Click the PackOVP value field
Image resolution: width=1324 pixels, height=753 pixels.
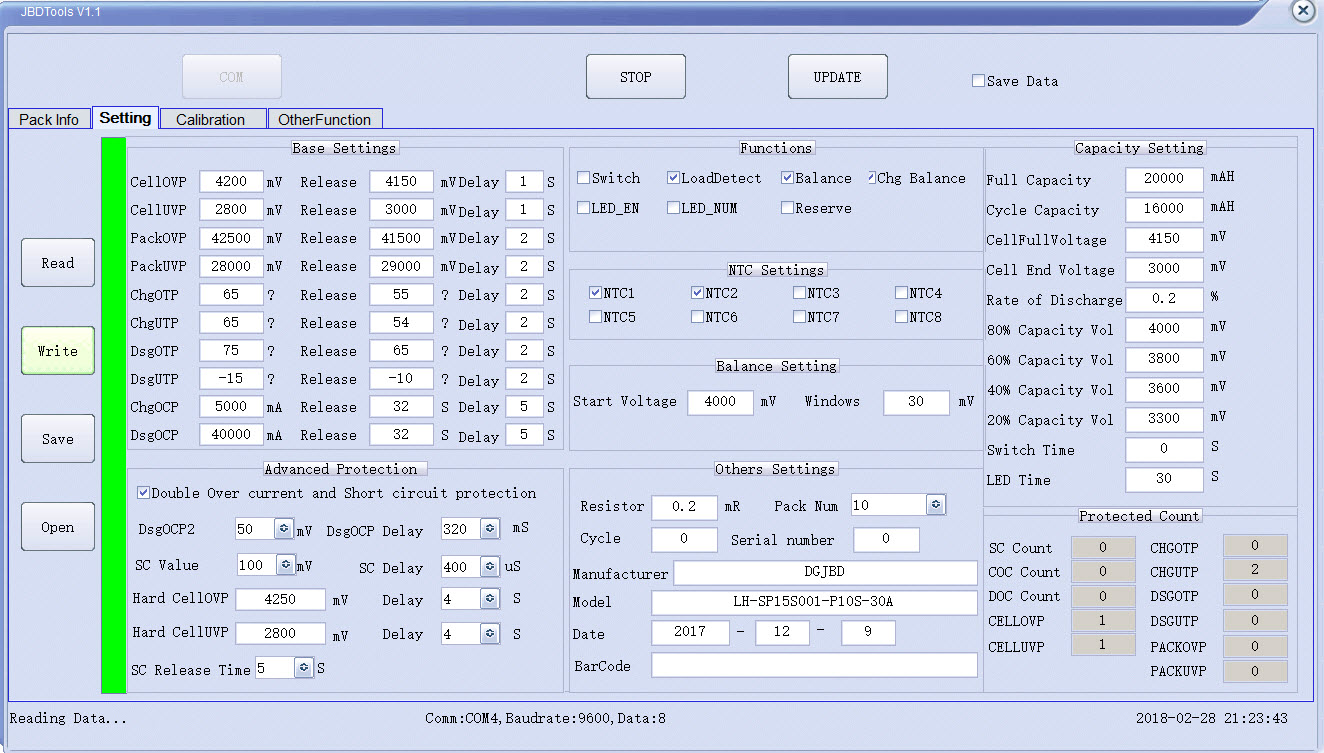click(231, 238)
